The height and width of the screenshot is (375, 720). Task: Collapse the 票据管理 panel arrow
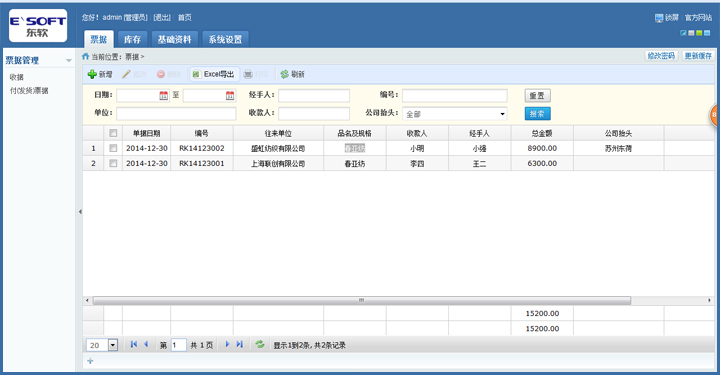point(69,61)
